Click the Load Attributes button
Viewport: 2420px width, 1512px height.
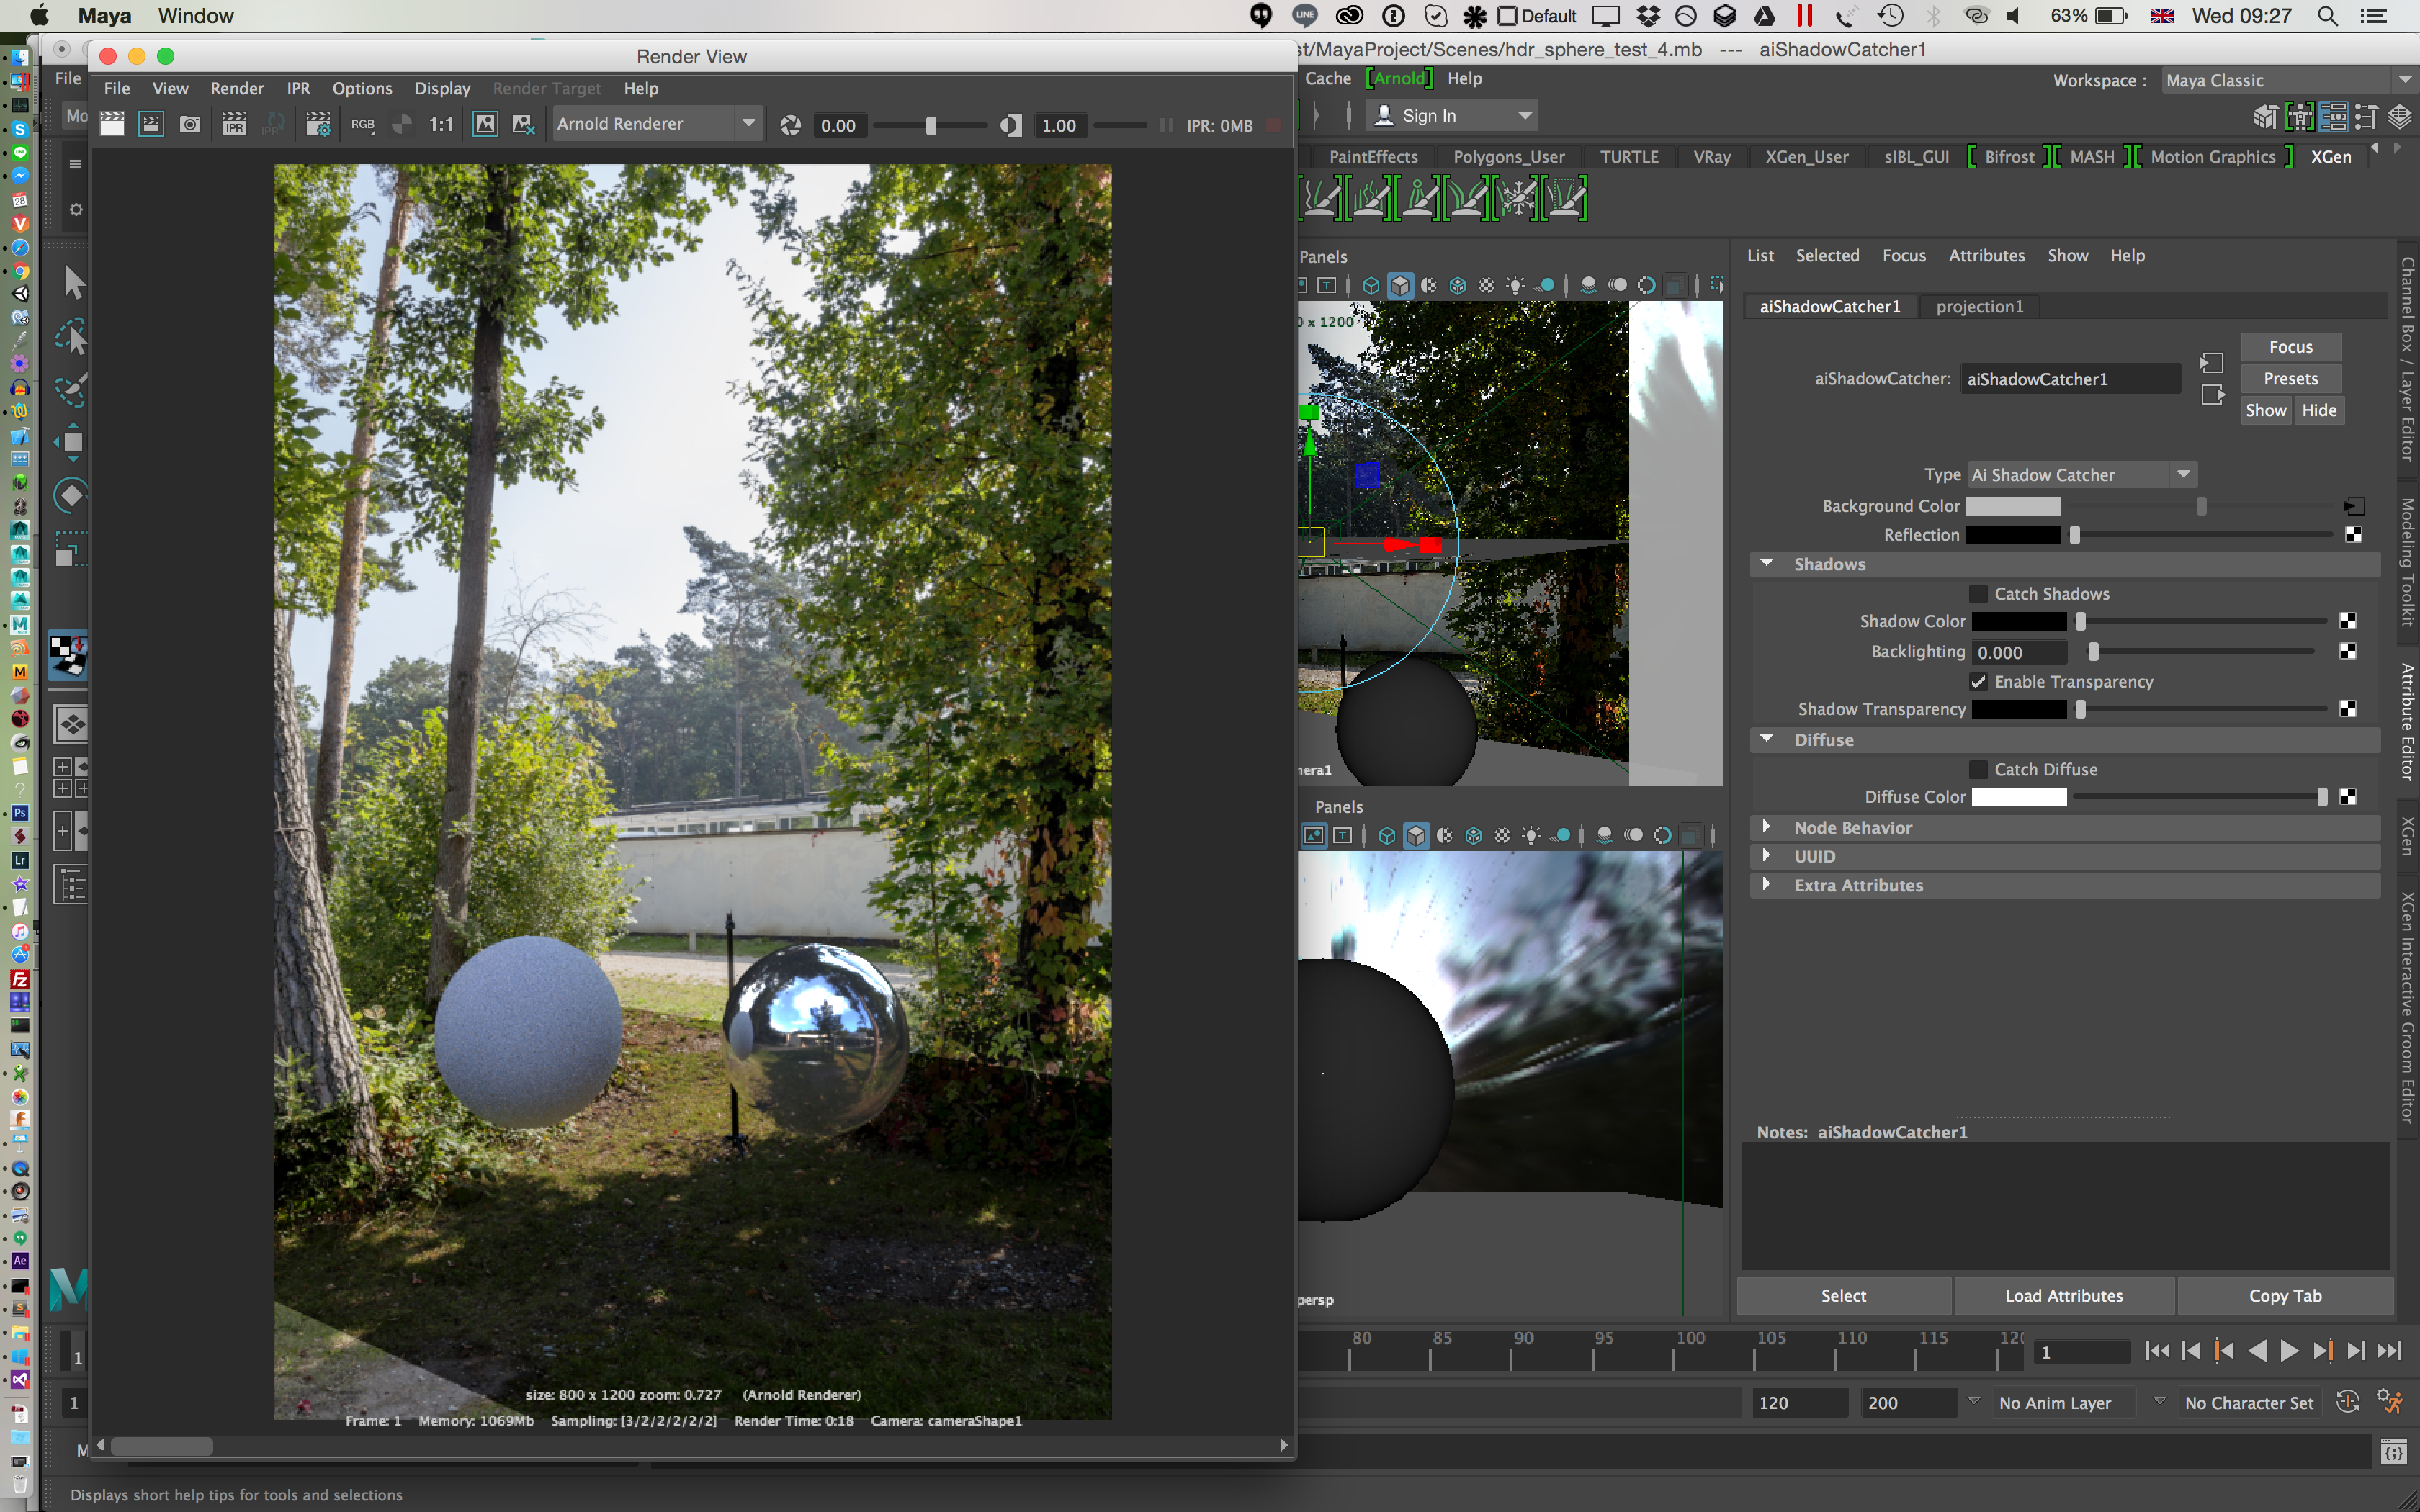point(2063,1296)
